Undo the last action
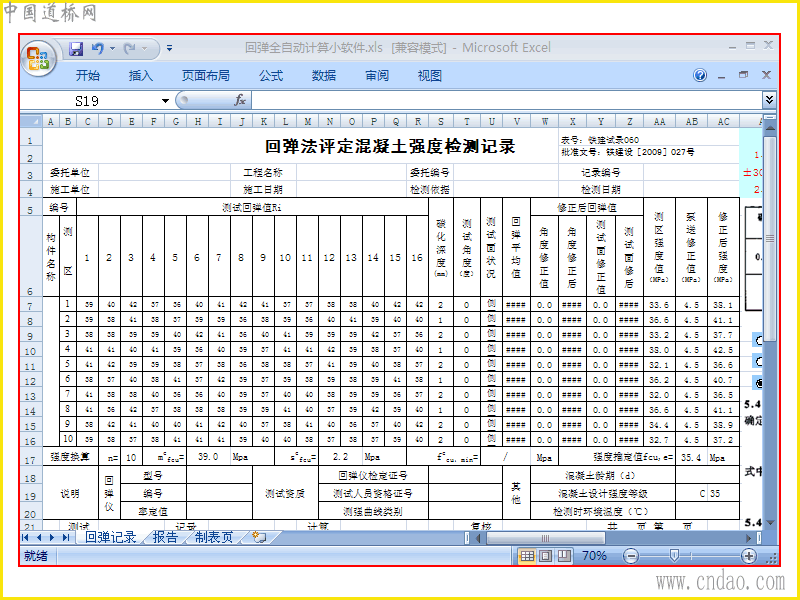The height and width of the screenshot is (600, 800). point(97,48)
